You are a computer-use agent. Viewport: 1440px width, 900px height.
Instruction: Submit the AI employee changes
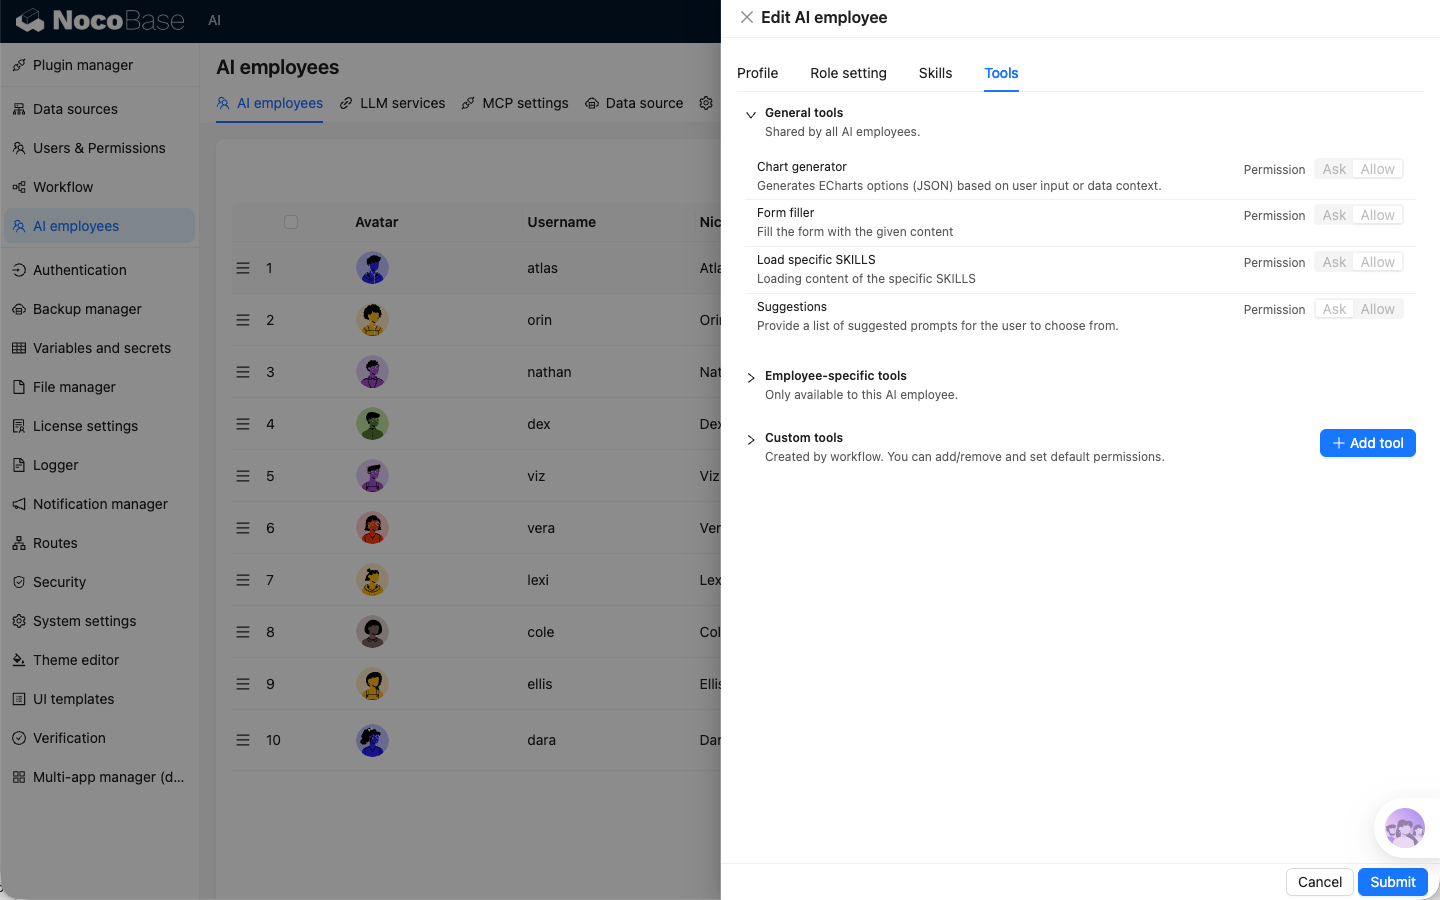(1392, 882)
